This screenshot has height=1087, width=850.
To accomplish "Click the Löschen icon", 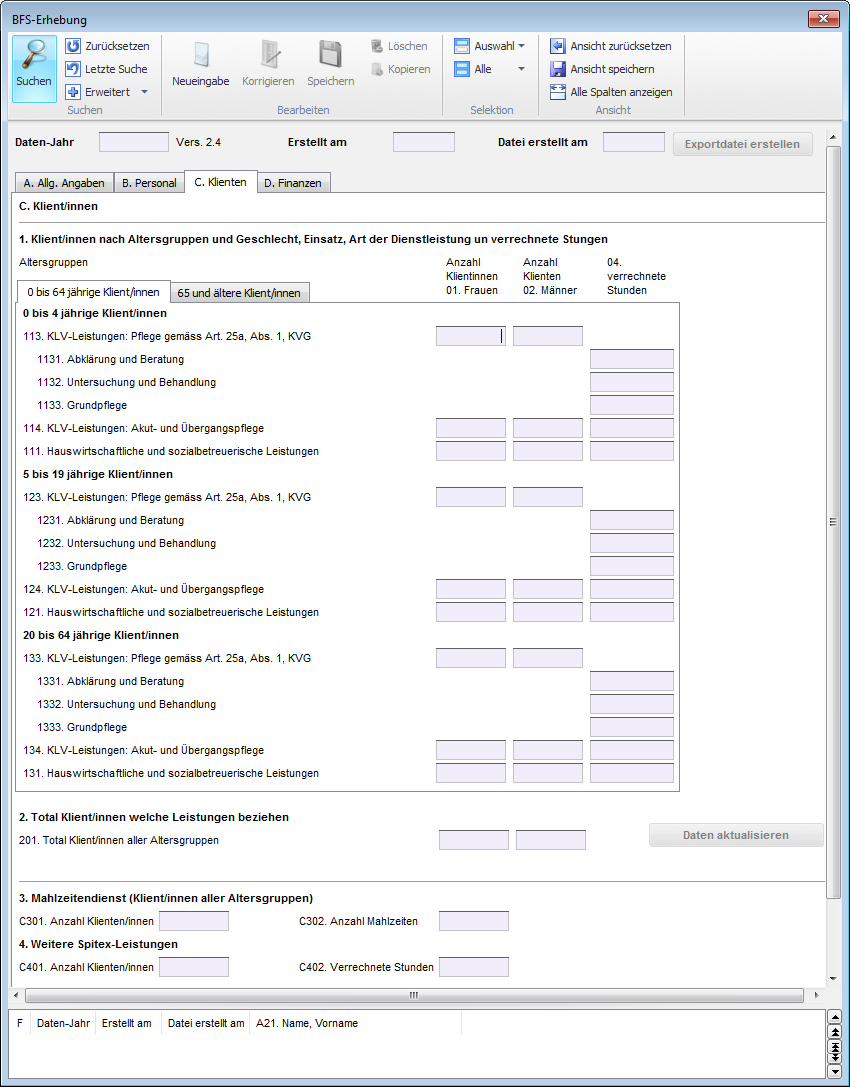I will point(377,46).
